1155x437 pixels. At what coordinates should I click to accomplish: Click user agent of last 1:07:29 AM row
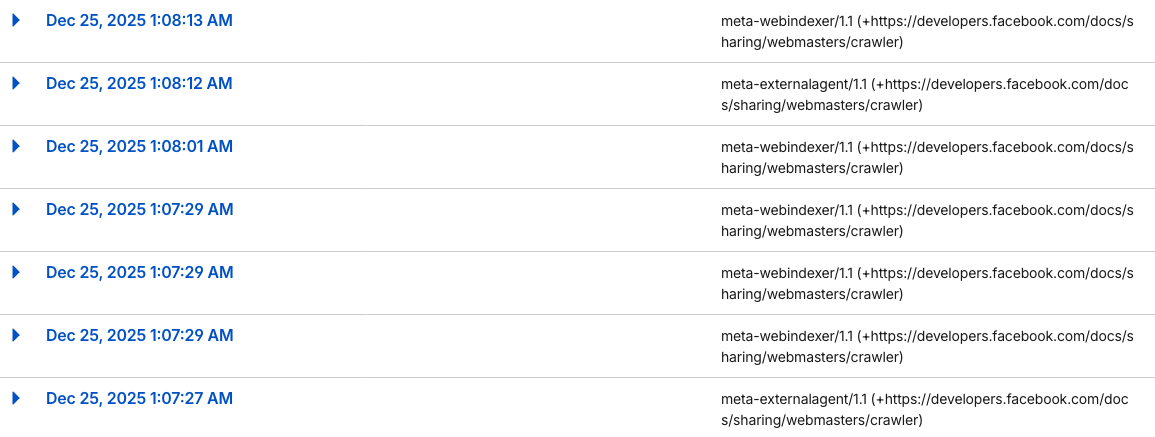pos(926,346)
